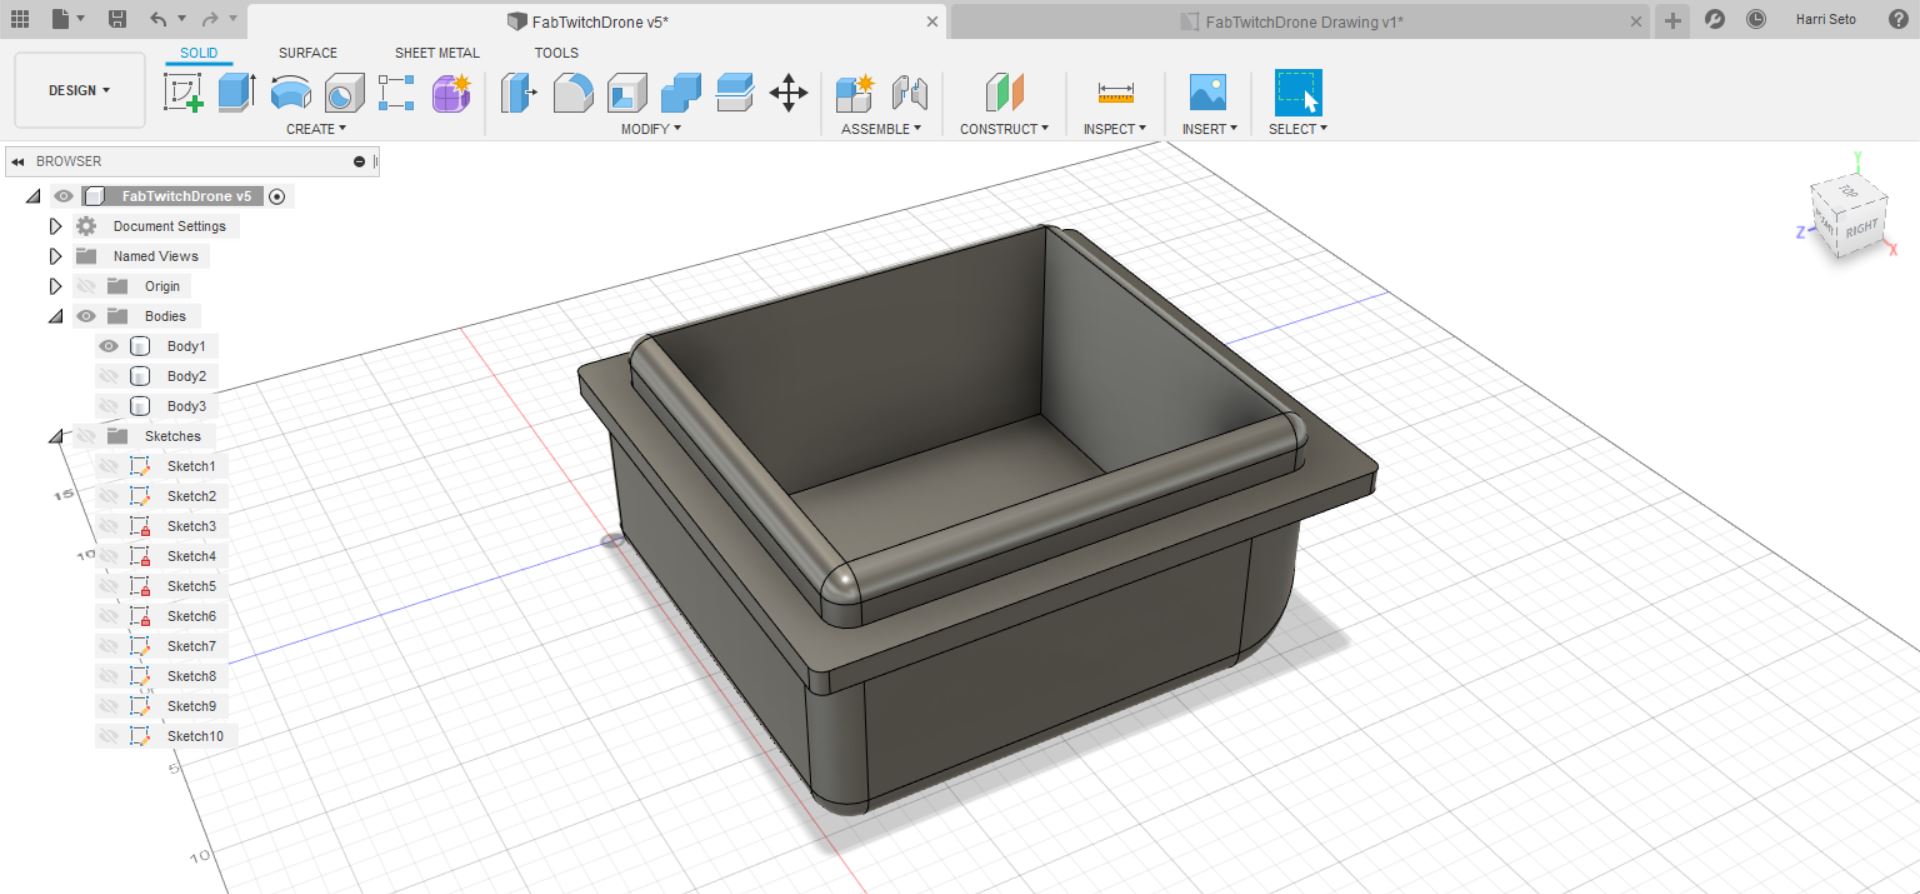Select Sketch7 in the browser tree
The height and width of the screenshot is (894, 1920).
pyautogui.click(x=191, y=646)
